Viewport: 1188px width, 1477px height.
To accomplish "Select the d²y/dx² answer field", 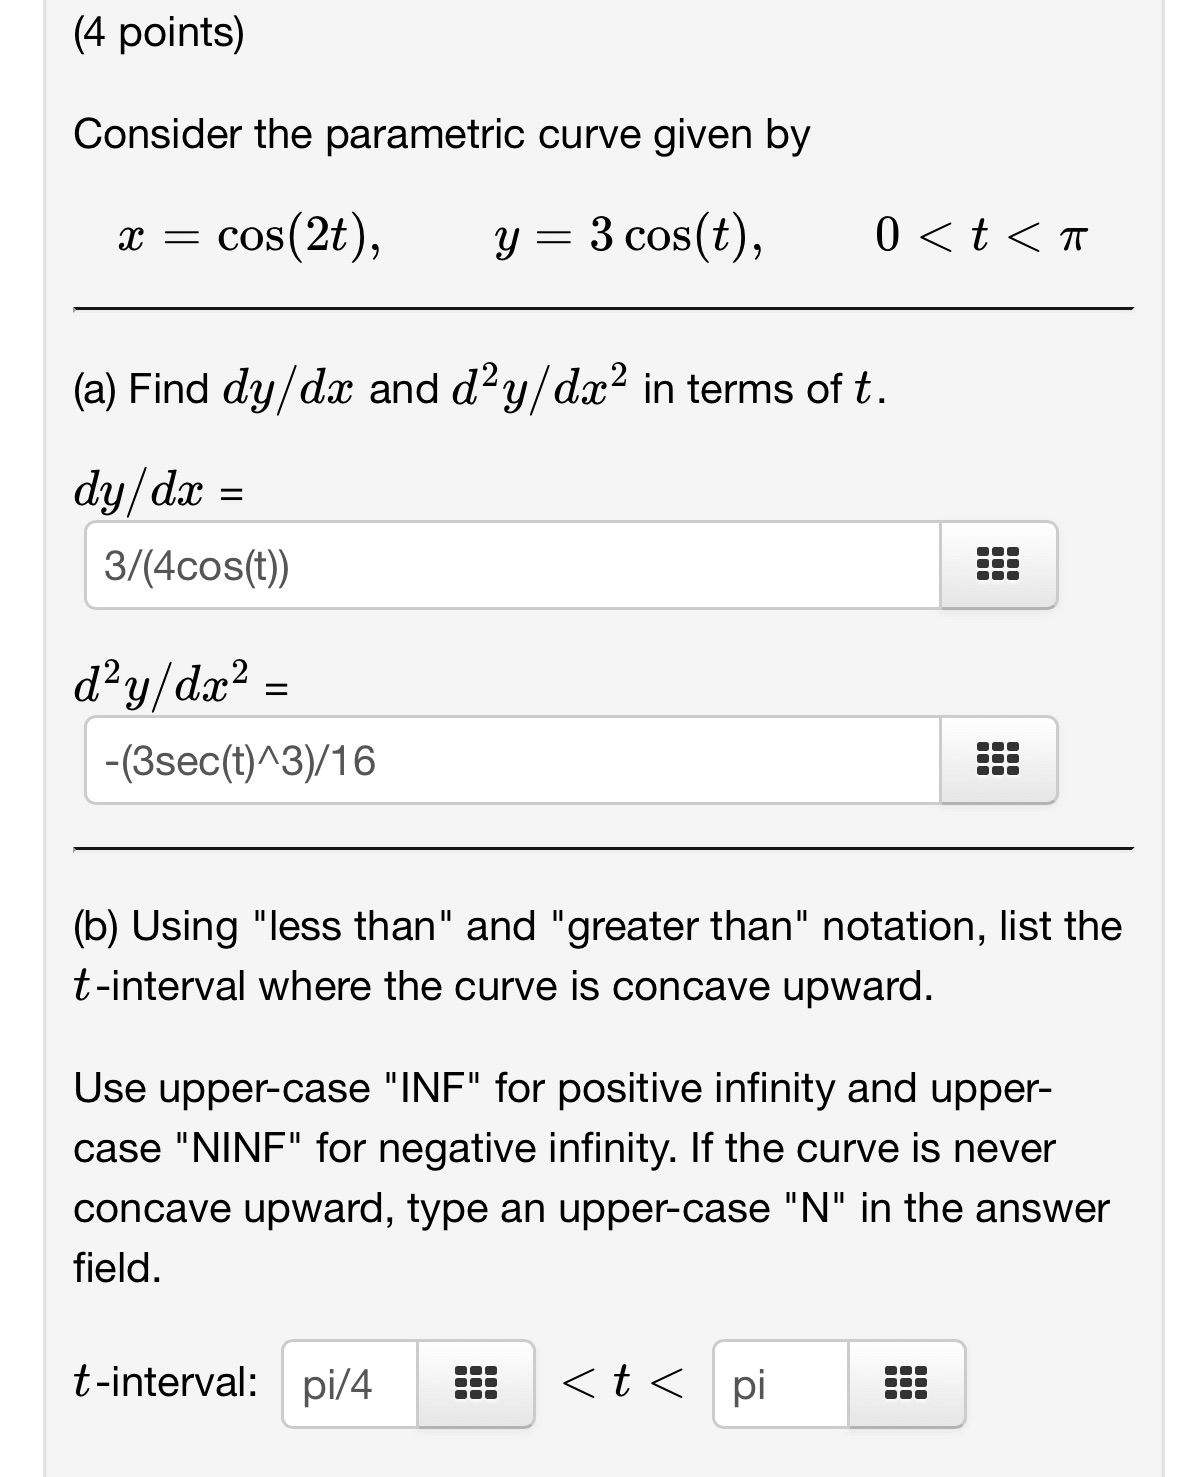I will (500, 761).
